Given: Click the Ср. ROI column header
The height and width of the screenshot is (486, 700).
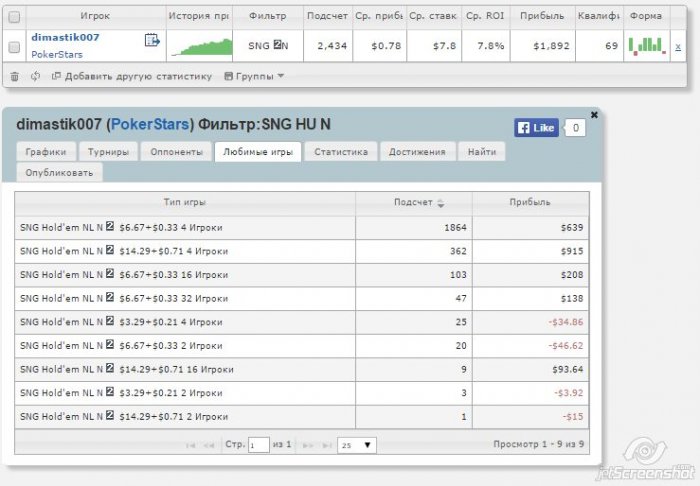Looking at the screenshot, I should (x=486, y=16).
